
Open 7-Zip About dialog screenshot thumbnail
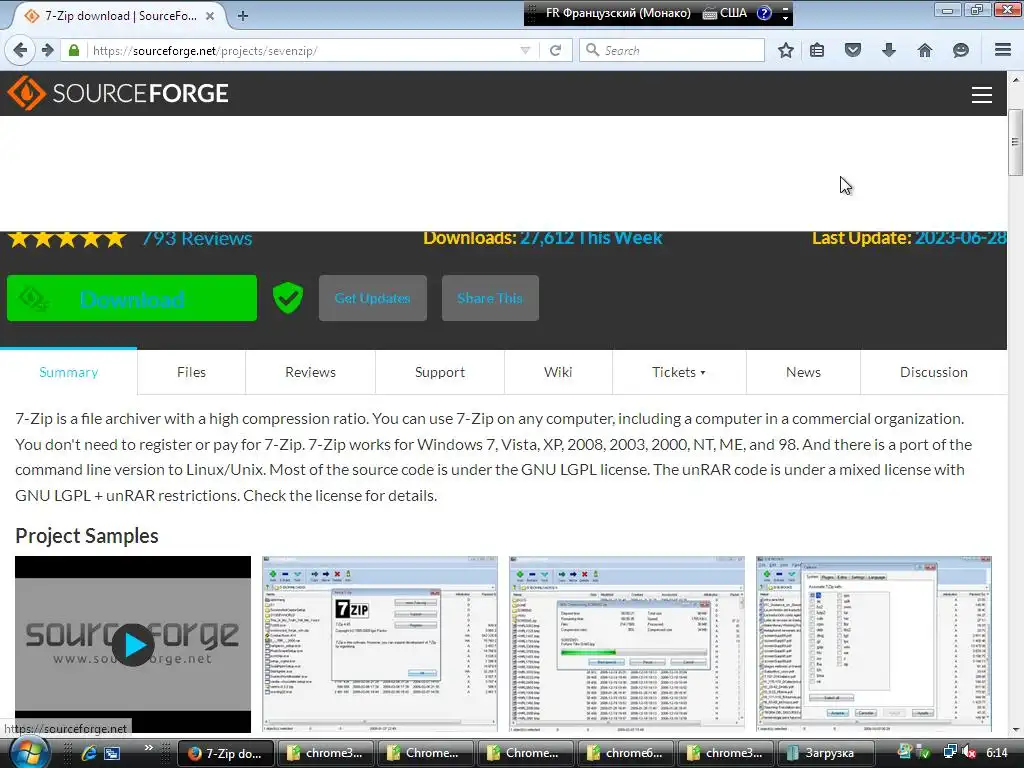tap(380, 644)
